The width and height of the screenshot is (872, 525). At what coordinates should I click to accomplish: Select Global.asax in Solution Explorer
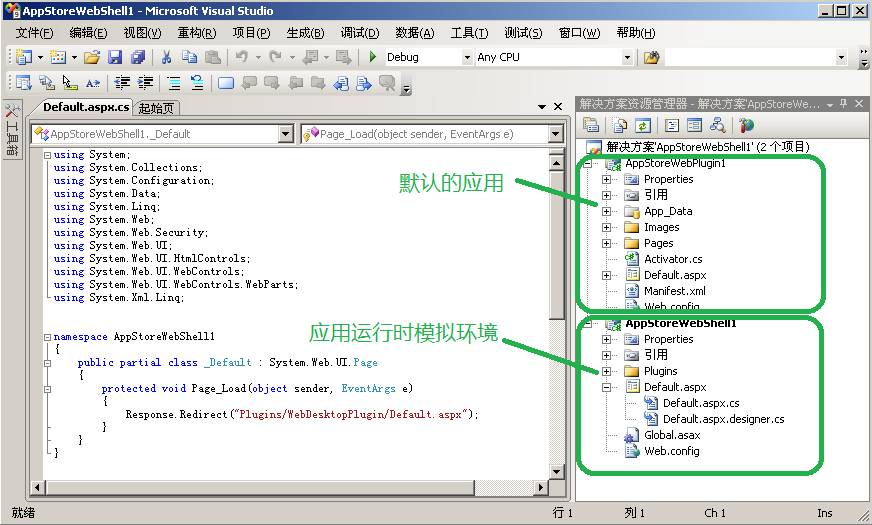pyautogui.click(x=672, y=435)
